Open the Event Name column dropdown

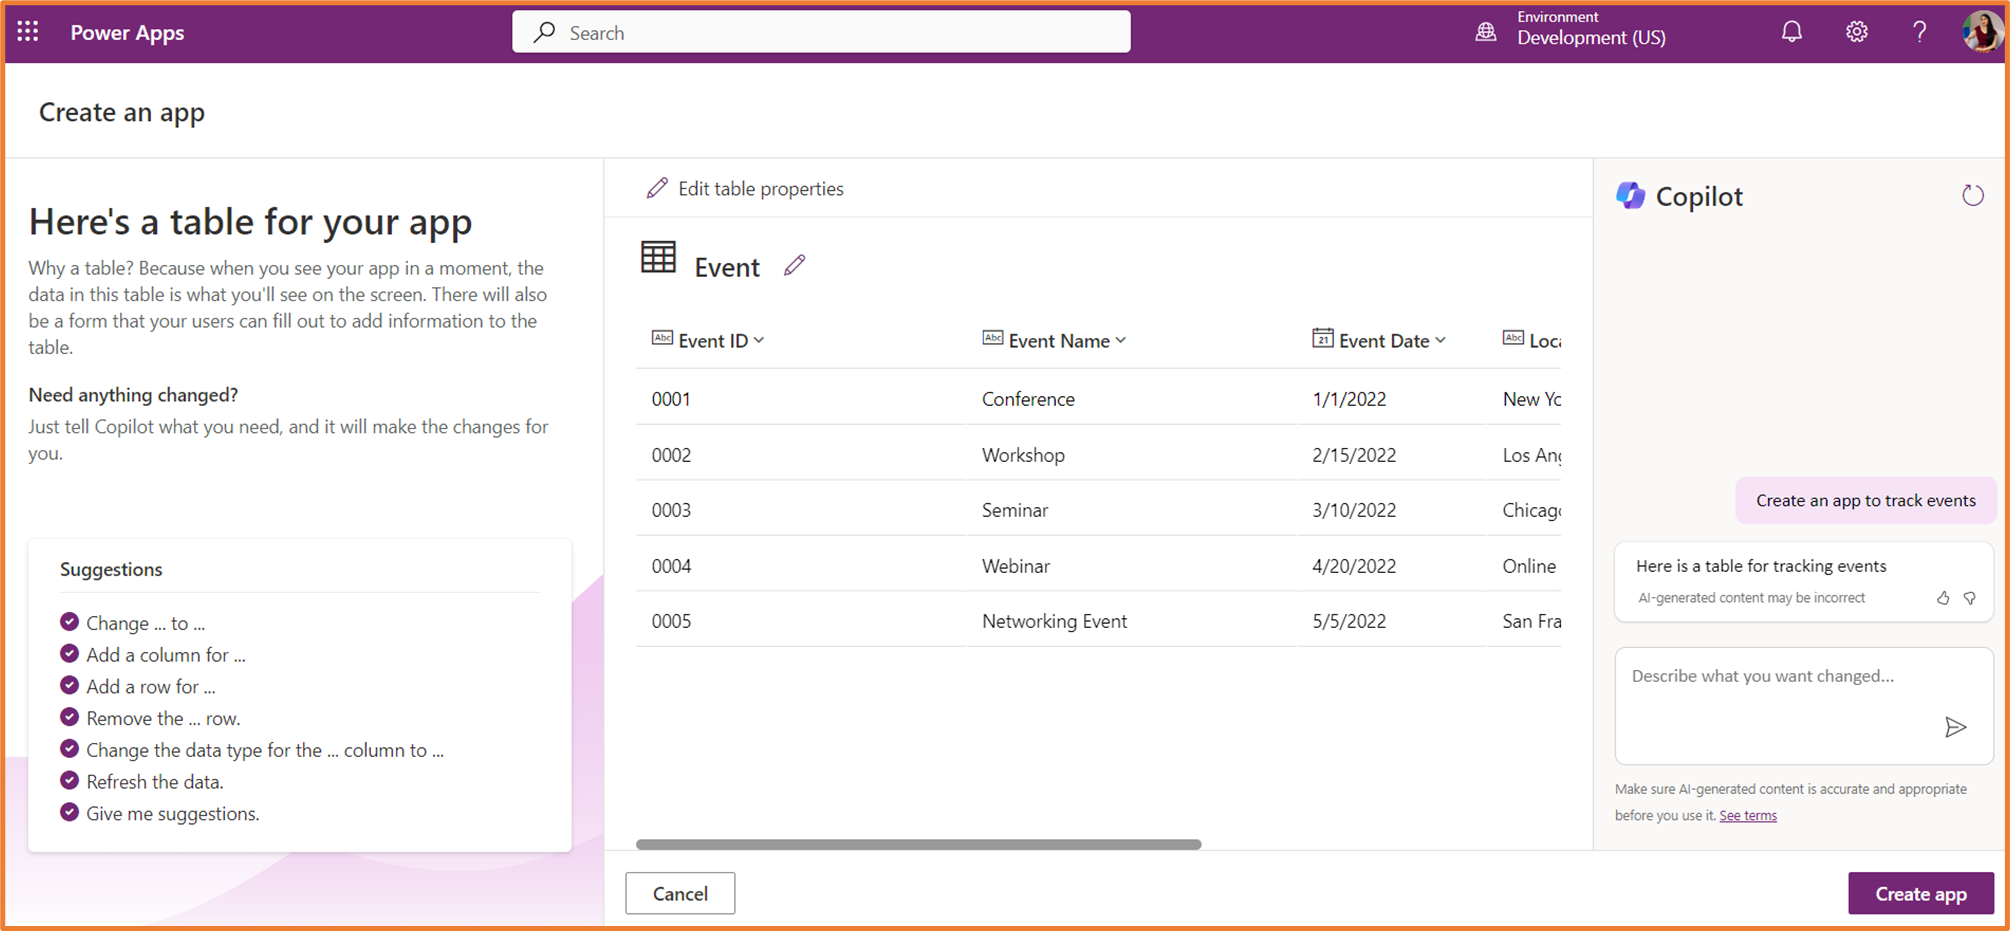(1121, 340)
